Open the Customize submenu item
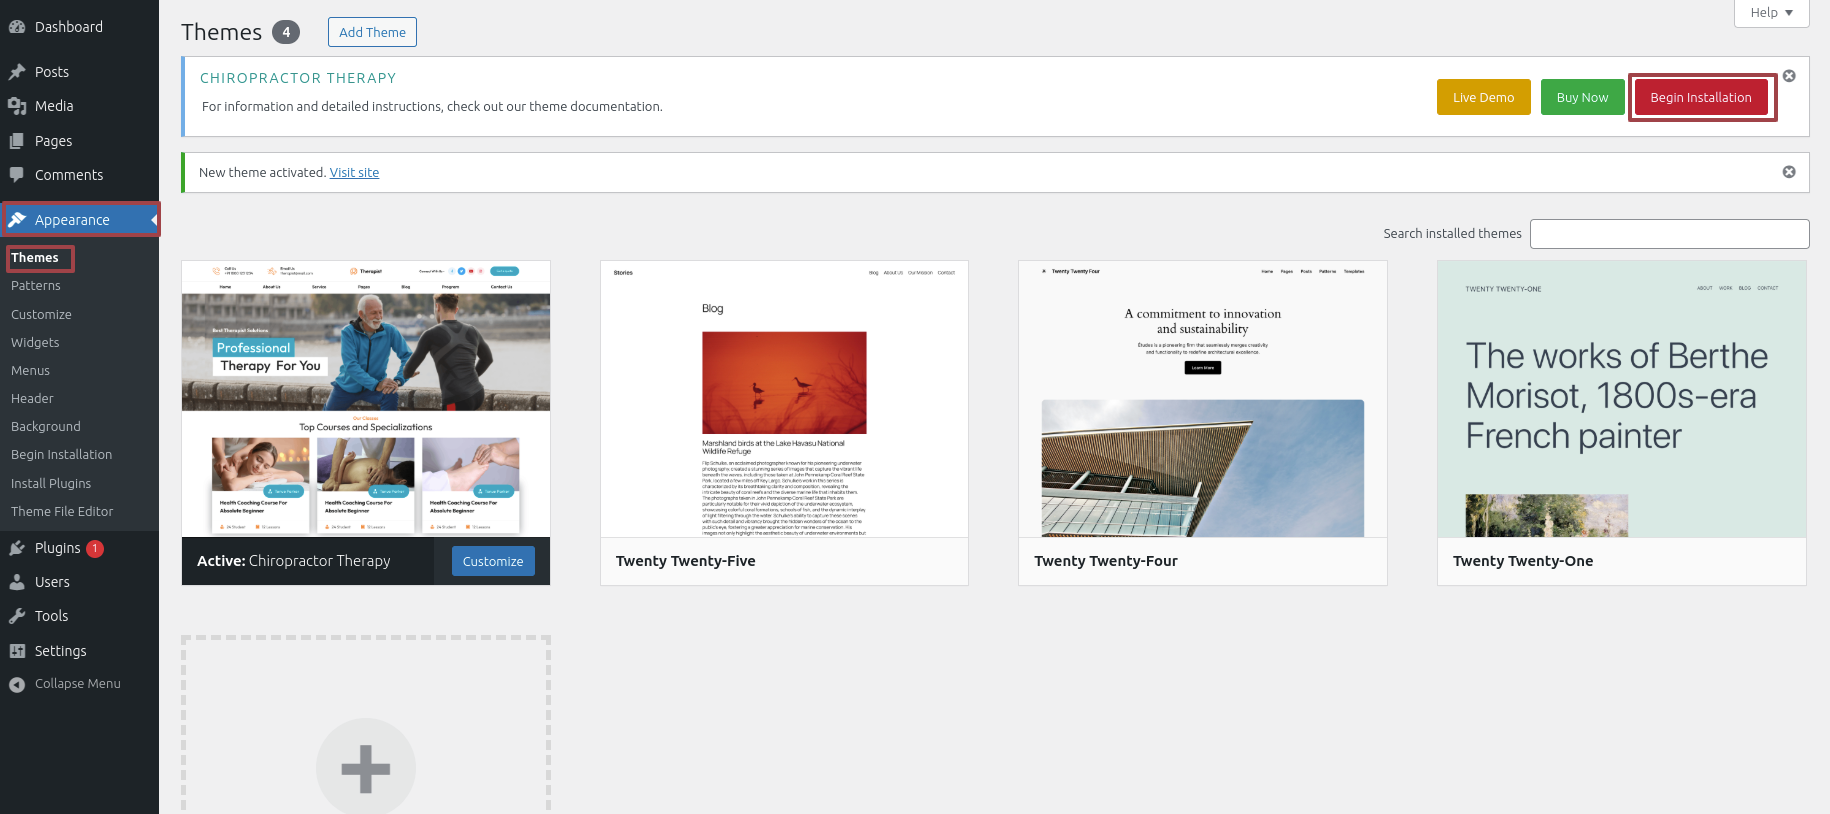Screen dimensions: 1830x814 [41, 314]
